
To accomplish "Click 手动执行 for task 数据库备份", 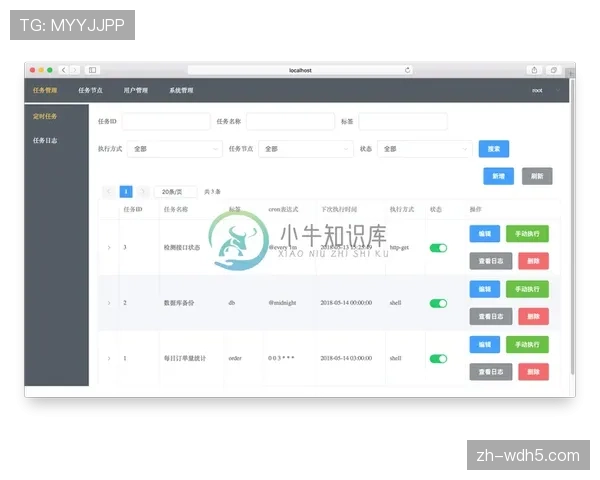I will point(527,289).
